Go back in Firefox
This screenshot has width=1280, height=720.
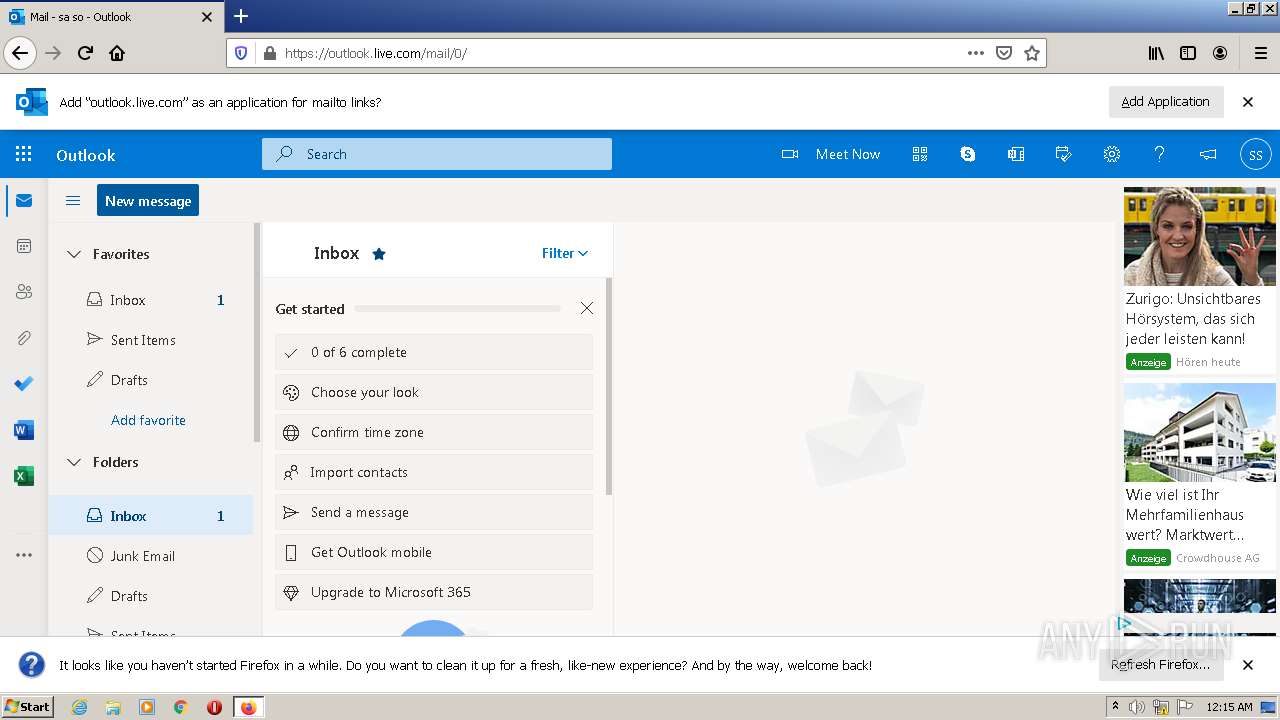click(20, 53)
